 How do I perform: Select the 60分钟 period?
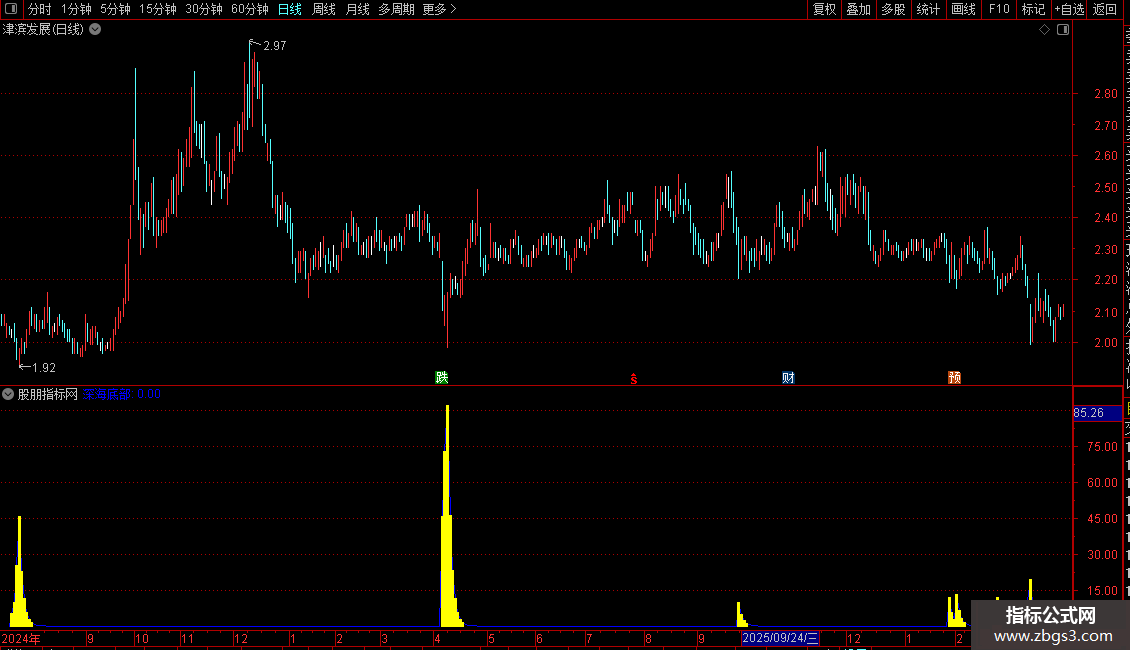(x=250, y=9)
